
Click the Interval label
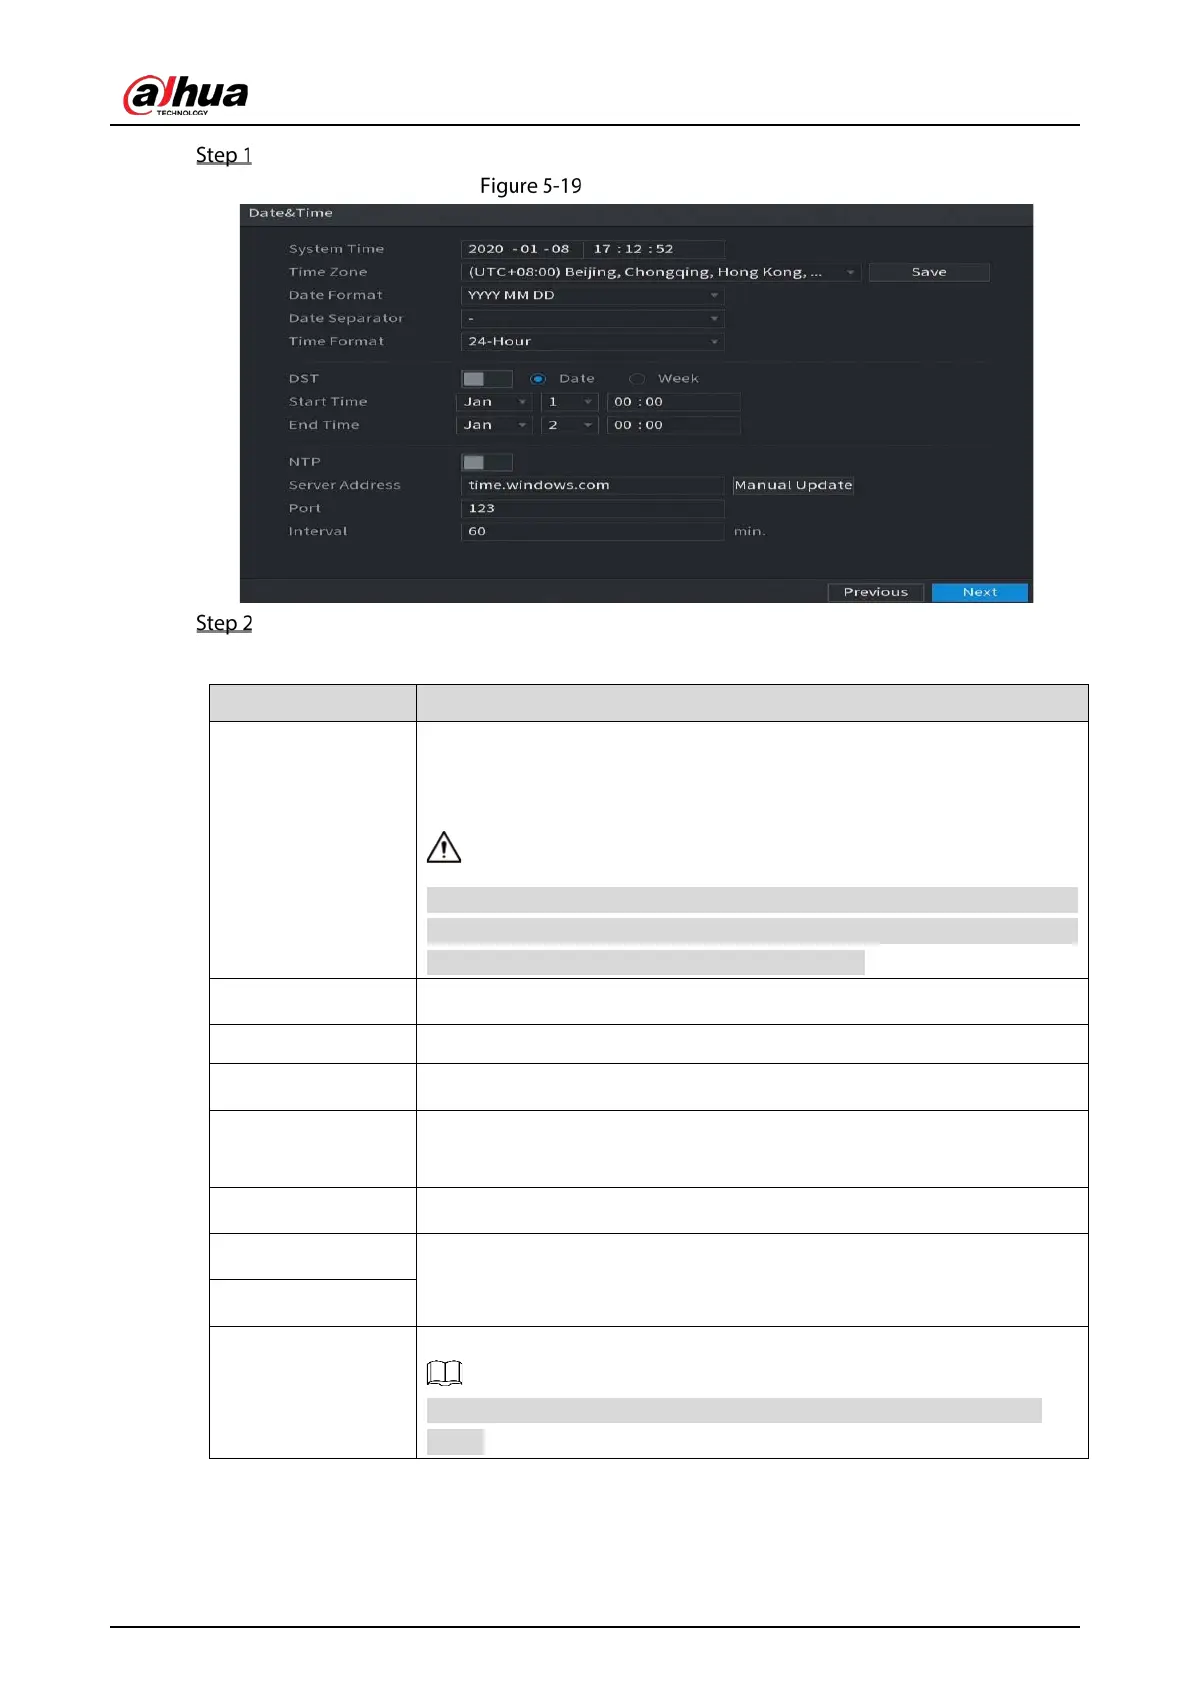pyautogui.click(x=318, y=531)
